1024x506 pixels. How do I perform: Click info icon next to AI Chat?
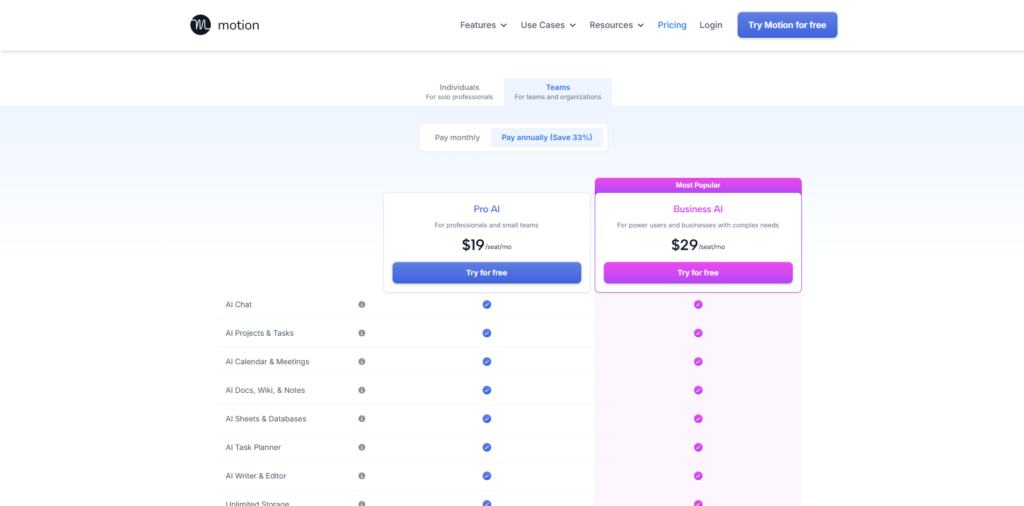362,304
